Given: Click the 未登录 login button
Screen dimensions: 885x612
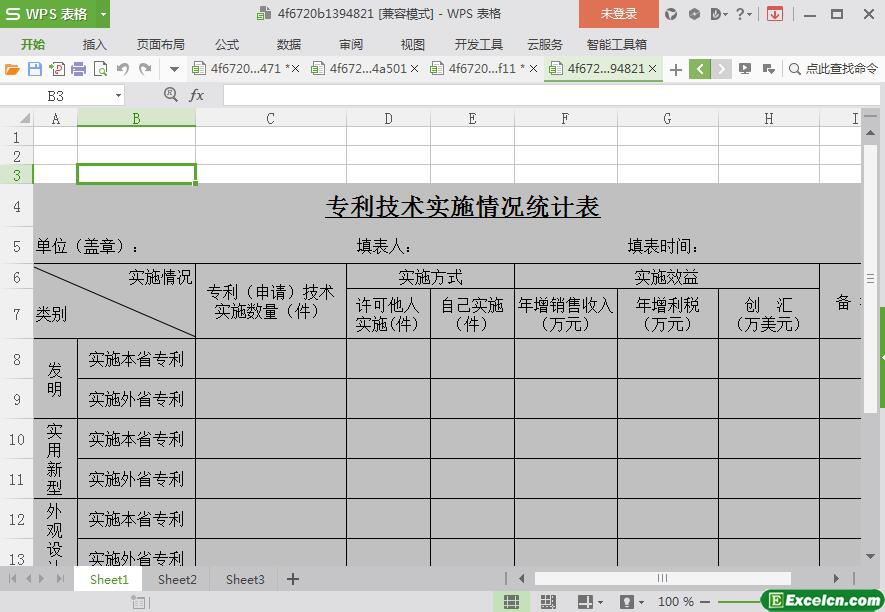Looking at the screenshot, I should 618,14.
